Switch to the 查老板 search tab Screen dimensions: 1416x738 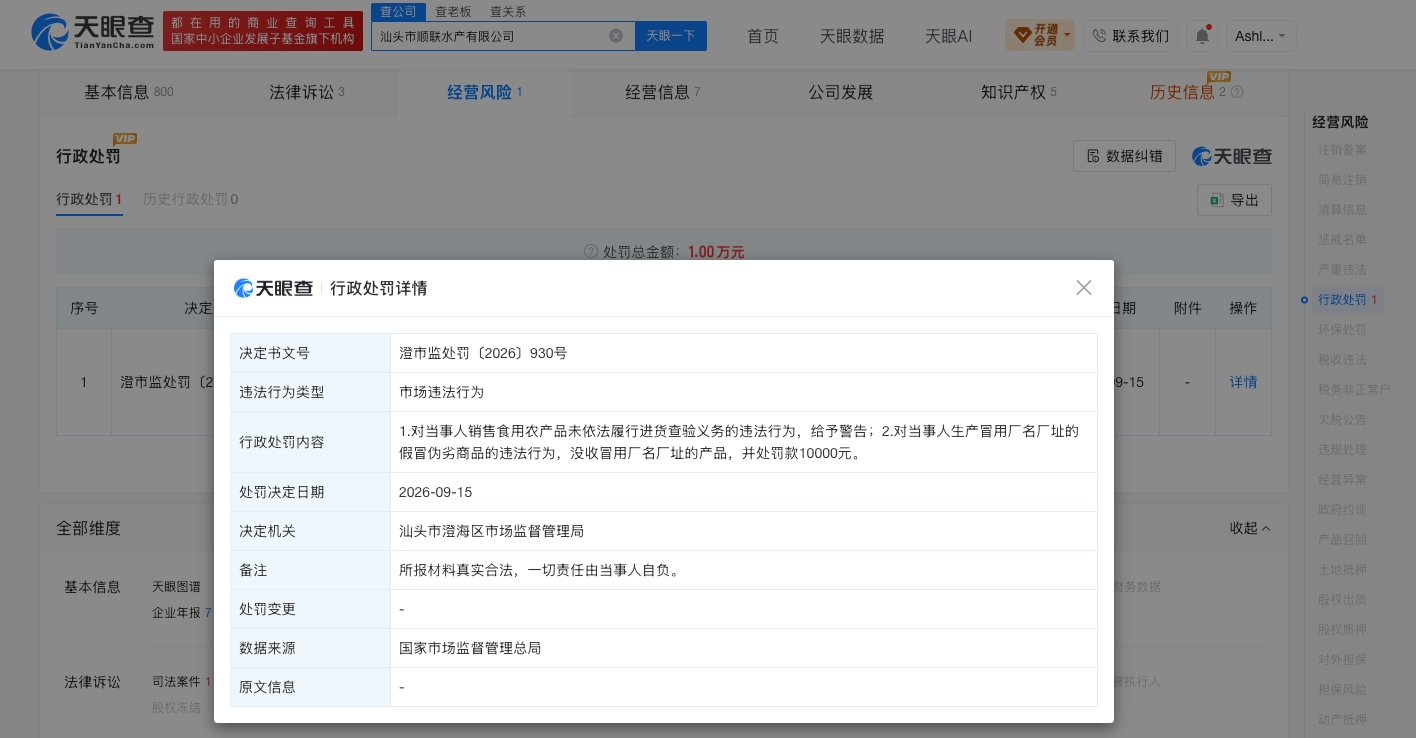point(453,12)
